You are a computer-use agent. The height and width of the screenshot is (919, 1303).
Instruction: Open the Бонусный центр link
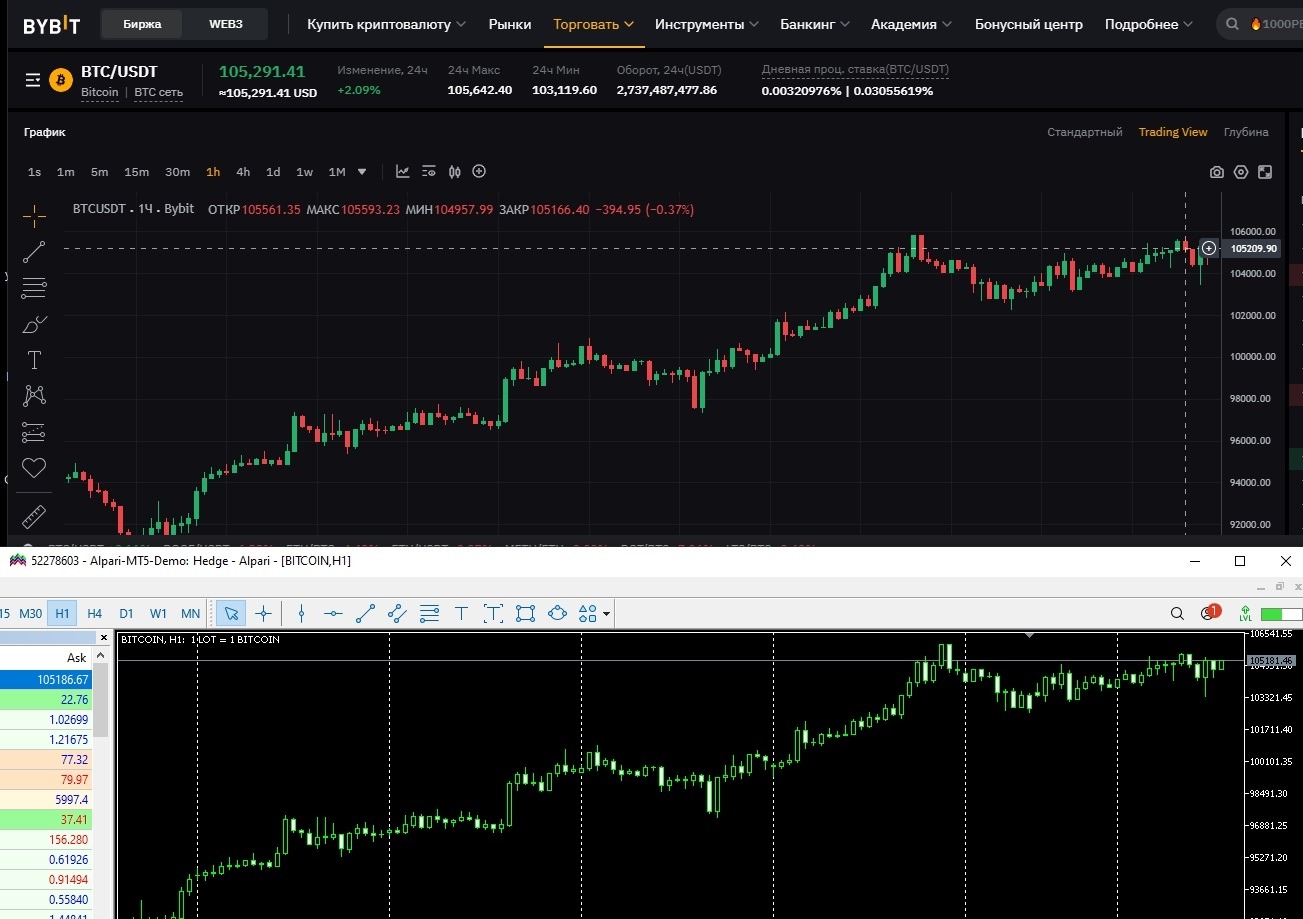pos(1029,24)
